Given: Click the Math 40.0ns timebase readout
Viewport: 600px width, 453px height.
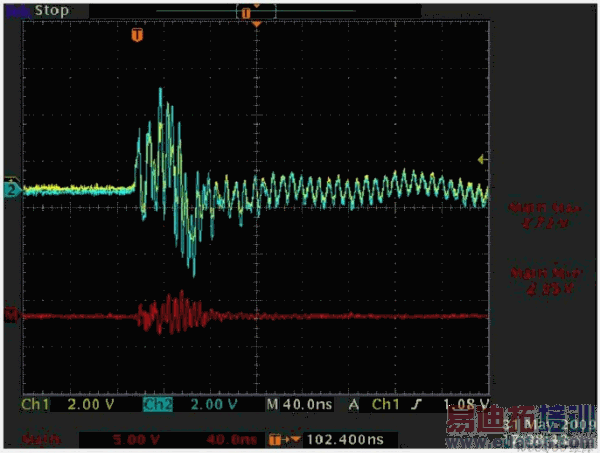Looking at the screenshot, I should point(232,440).
